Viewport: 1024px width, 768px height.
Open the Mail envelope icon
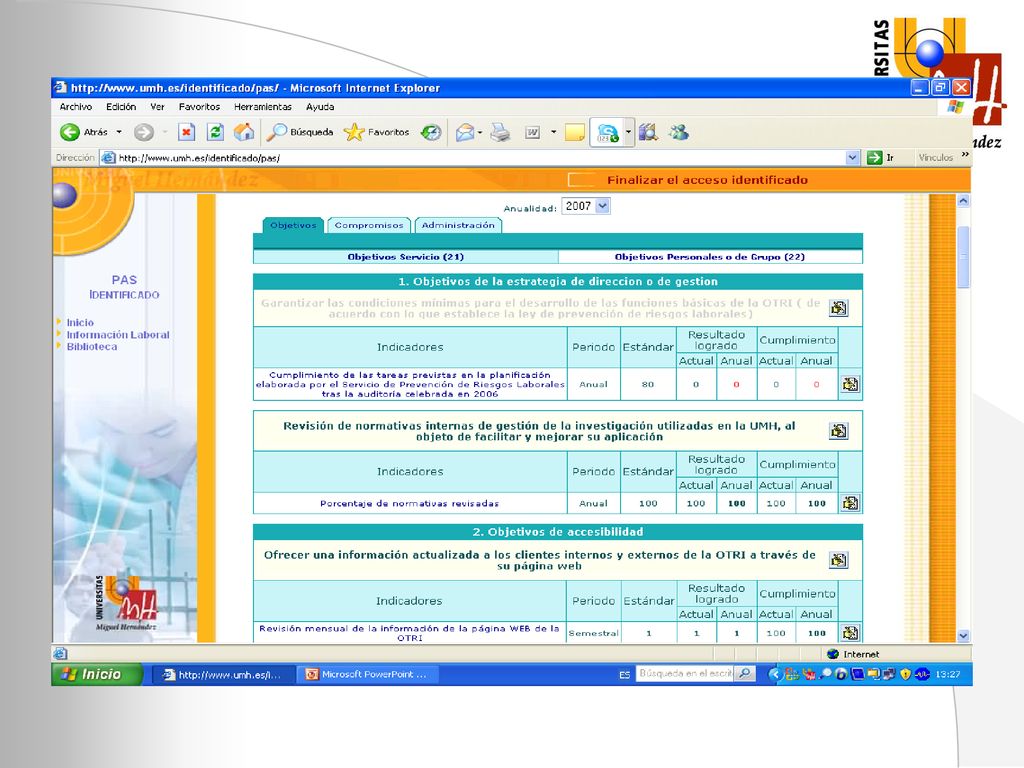pos(464,133)
